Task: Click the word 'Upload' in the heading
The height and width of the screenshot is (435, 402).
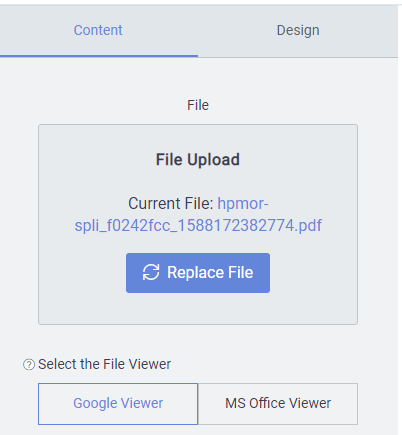Action: (x=213, y=160)
